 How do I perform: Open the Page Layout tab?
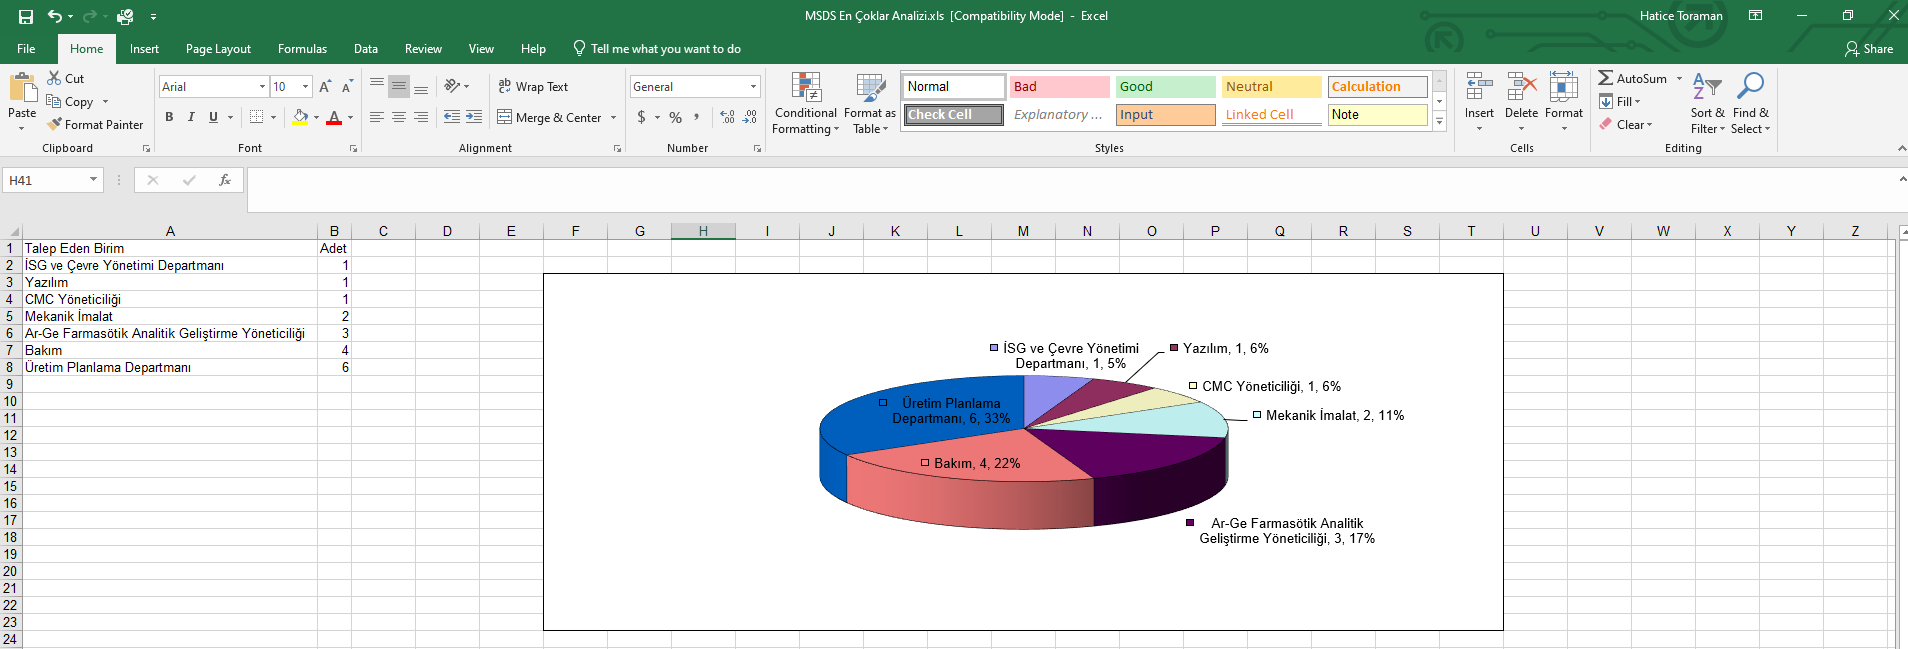pos(218,49)
